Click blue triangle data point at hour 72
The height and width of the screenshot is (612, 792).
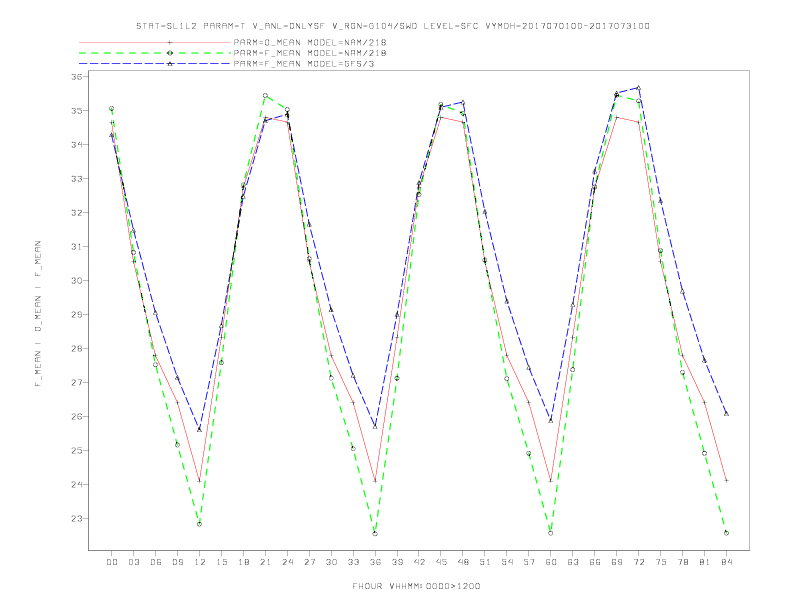point(639,88)
